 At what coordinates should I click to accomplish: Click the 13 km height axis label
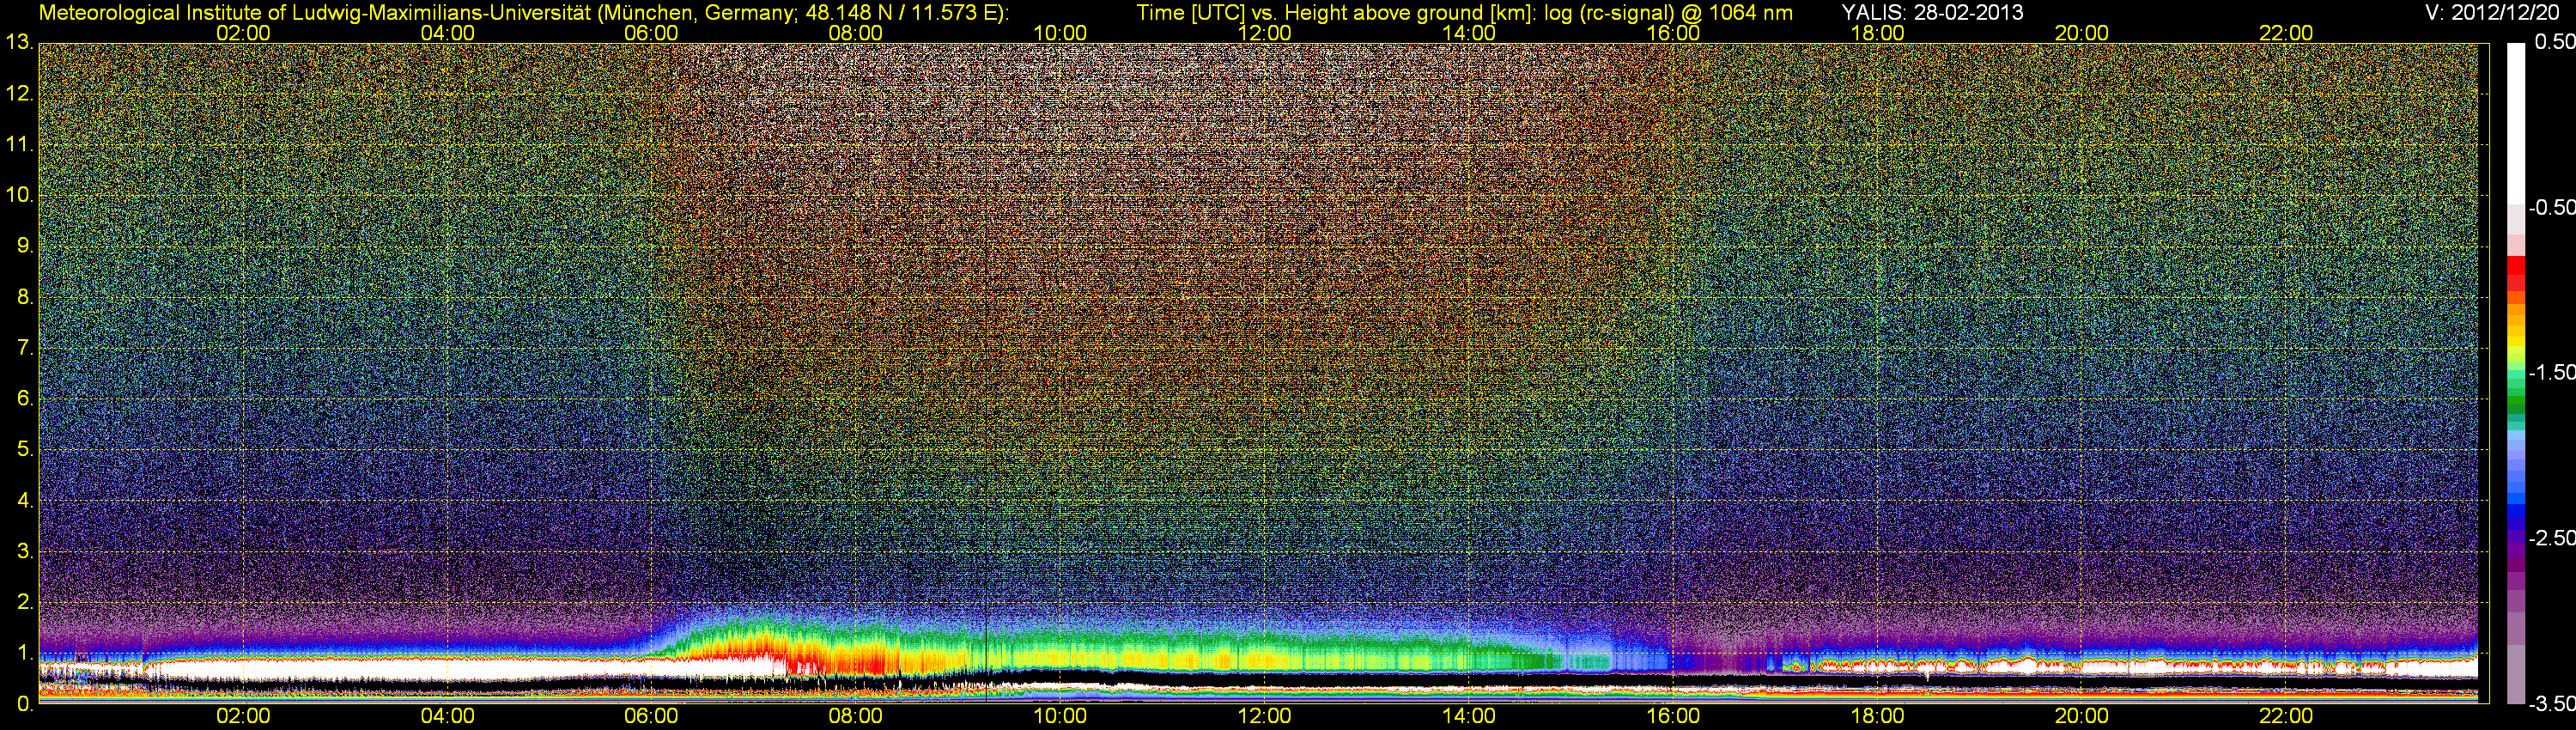tap(19, 43)
